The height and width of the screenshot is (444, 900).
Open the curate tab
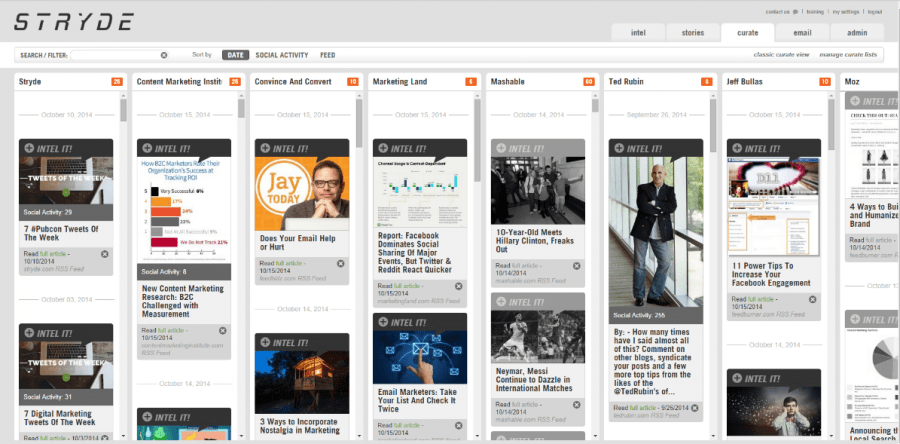tap(747, 33)
